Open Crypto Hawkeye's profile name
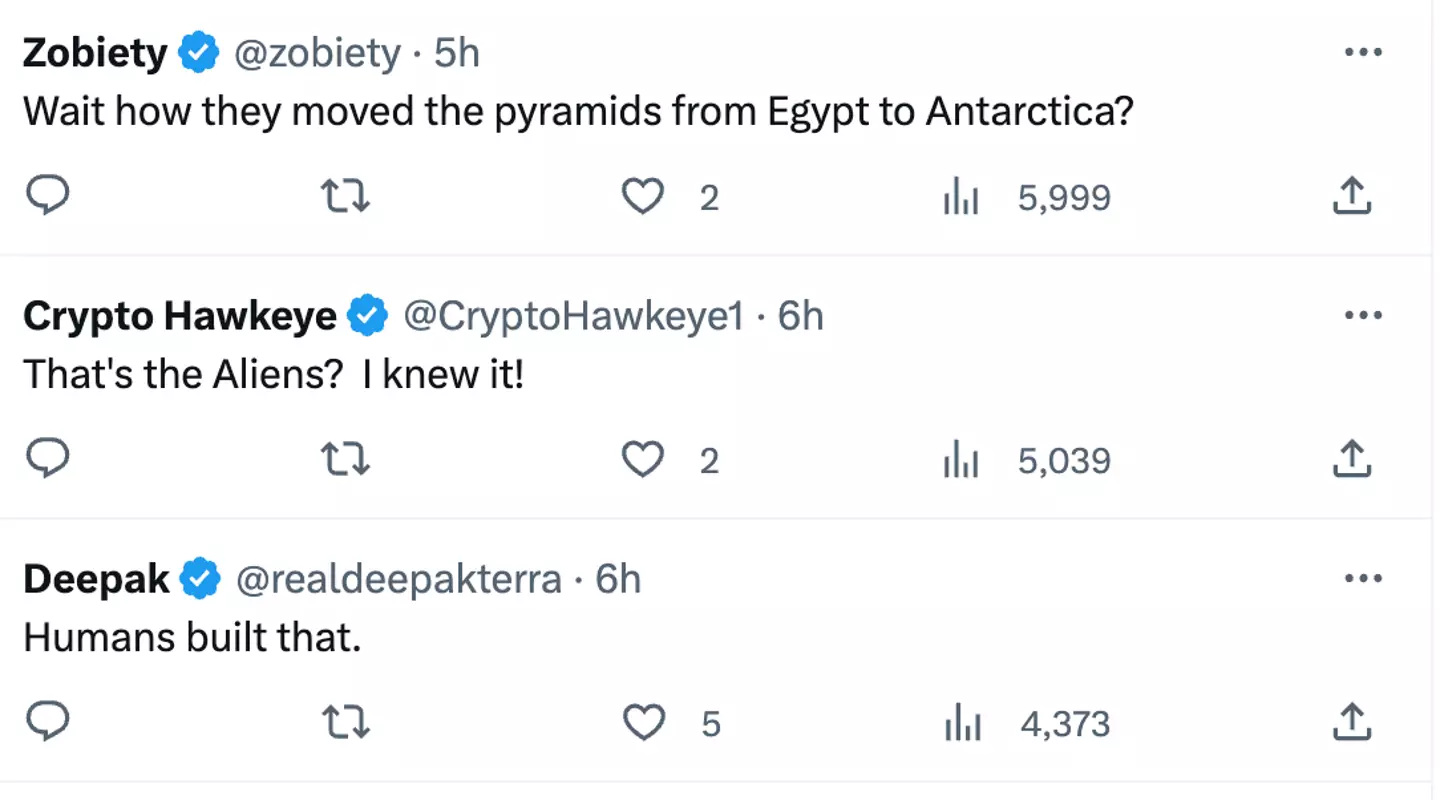This screenshot has height=800, width=1440. pos(180,316)
